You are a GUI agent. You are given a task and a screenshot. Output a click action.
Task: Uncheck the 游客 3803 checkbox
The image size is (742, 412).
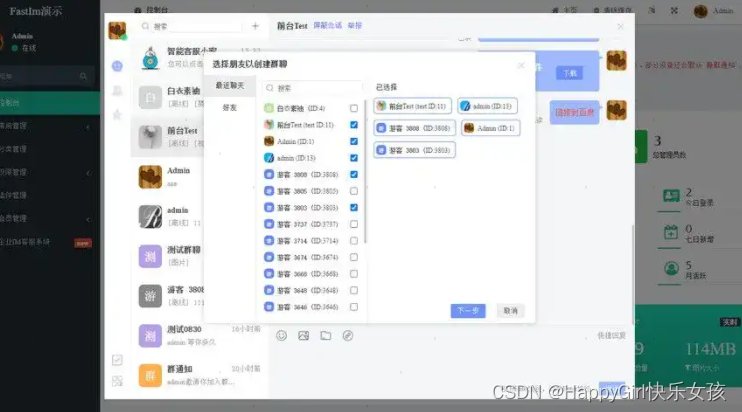(353, 208)
